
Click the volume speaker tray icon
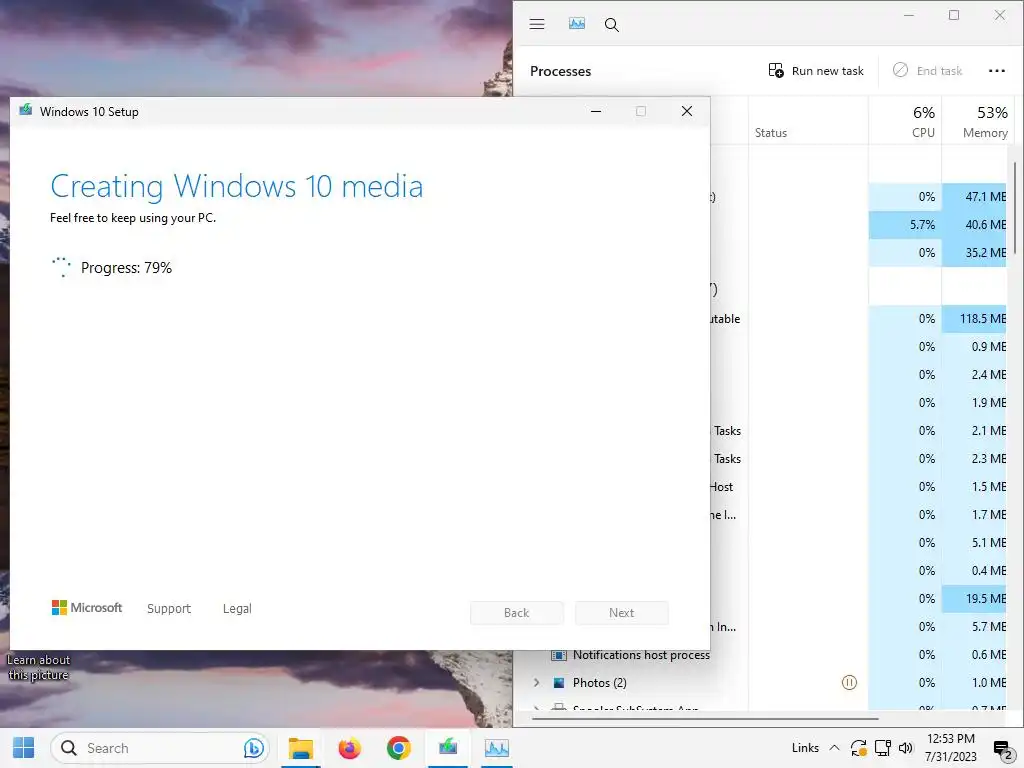click(906, 748)
